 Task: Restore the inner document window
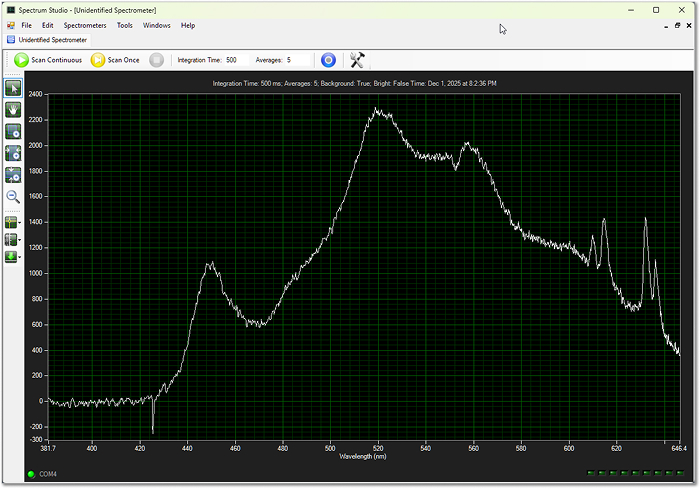(678, 25)
